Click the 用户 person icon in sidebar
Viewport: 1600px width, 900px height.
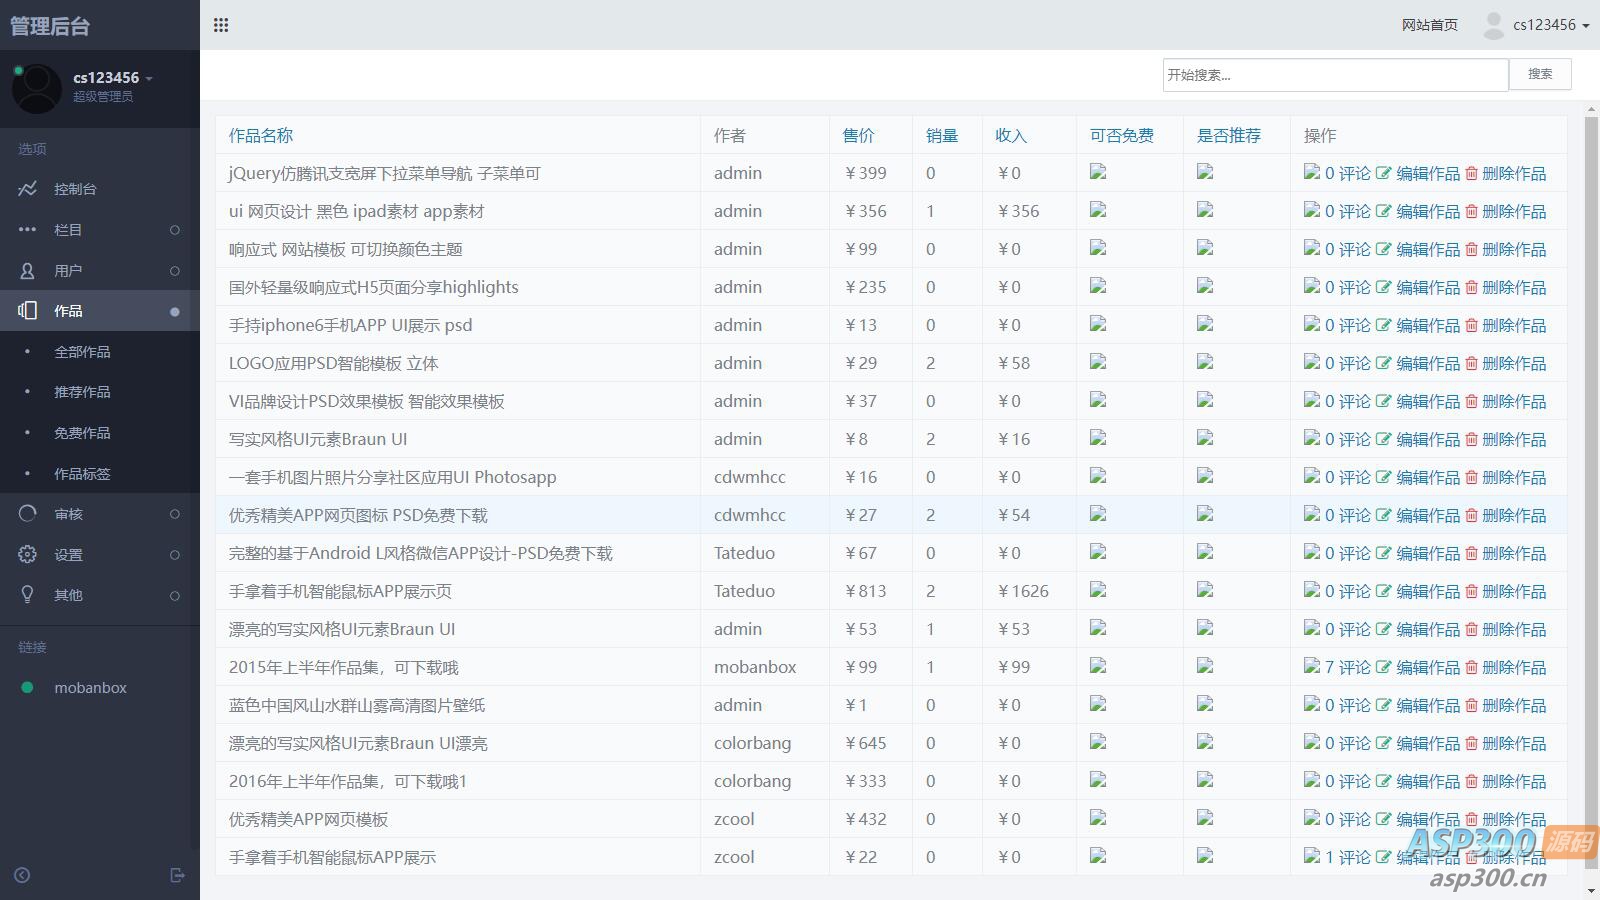[28, 270]
